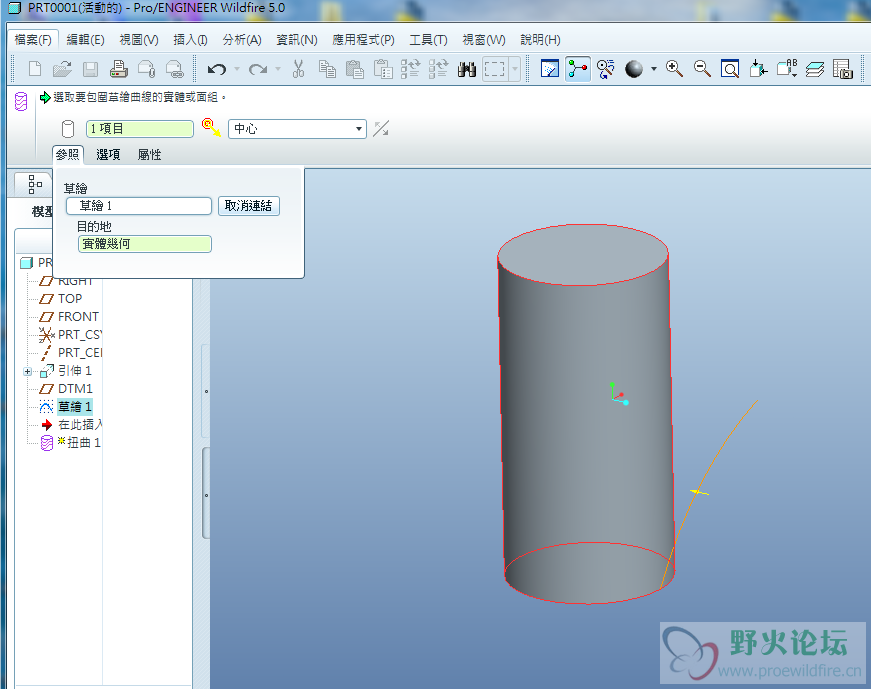The image size is (871, 689).
Task: Open the shading style dropdown arrow
Action: click(x=654, y=69)
